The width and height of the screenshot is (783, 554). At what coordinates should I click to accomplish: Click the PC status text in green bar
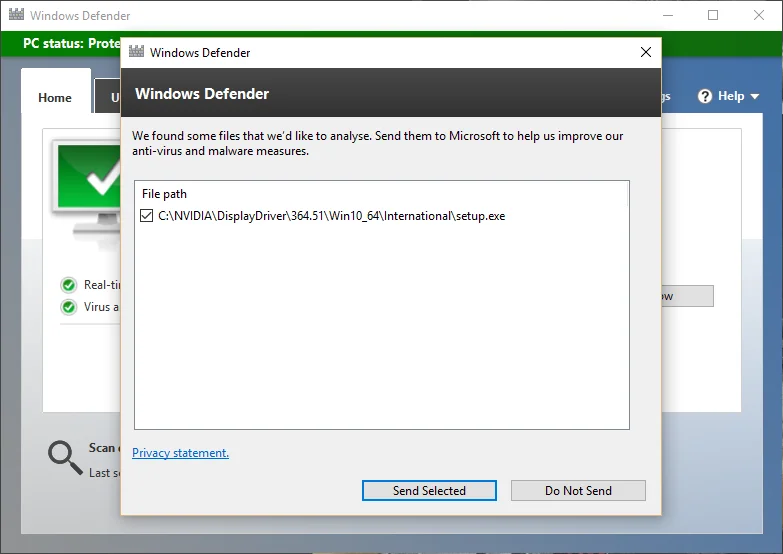point(72,43)
